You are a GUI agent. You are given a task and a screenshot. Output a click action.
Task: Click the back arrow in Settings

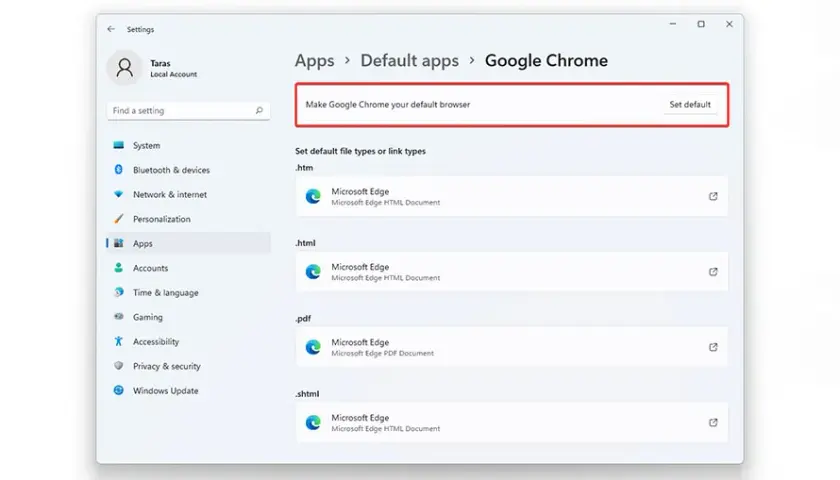point(111,29)
